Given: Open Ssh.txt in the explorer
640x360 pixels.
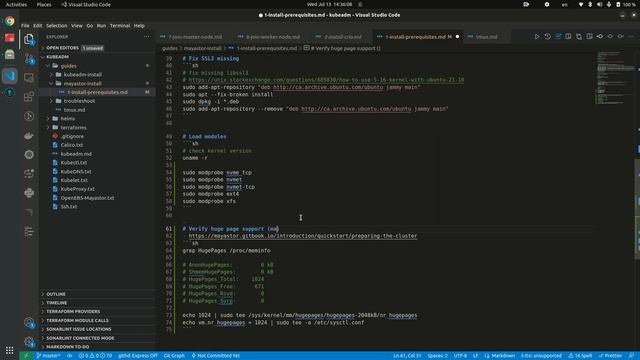Looking at the screenshot, I should click(x=69, y=207).
